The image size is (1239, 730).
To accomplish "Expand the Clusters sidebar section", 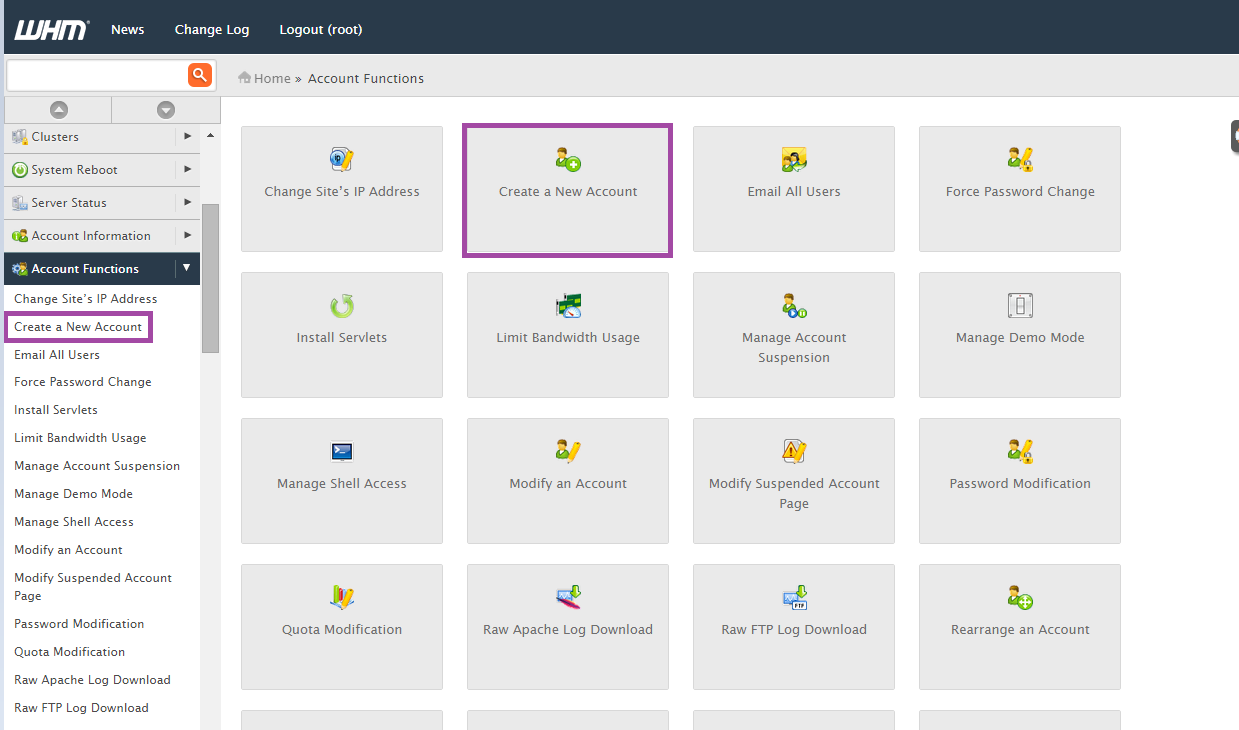I will [187, 136].
